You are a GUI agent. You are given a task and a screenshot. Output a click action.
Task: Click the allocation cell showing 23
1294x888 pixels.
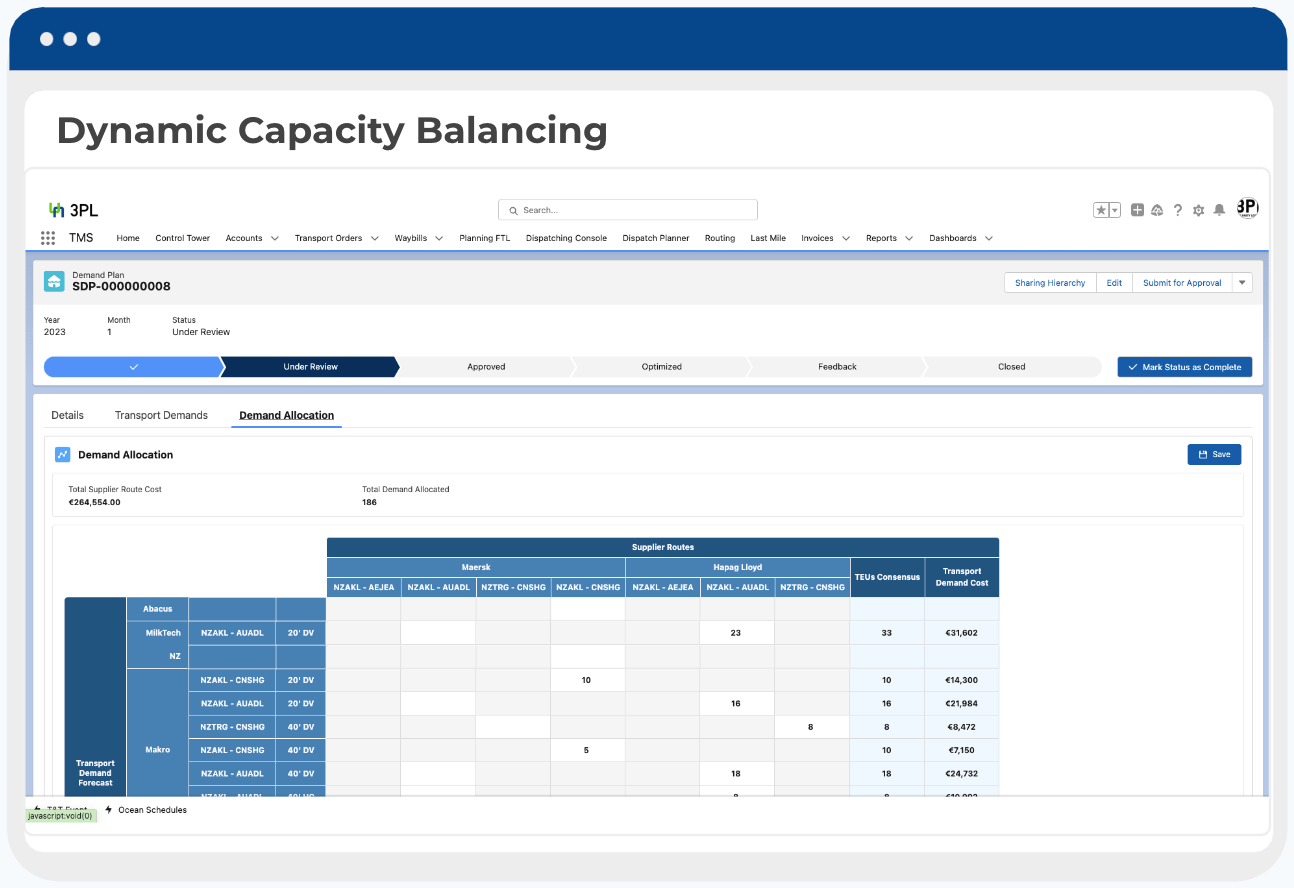click(737, 633)
